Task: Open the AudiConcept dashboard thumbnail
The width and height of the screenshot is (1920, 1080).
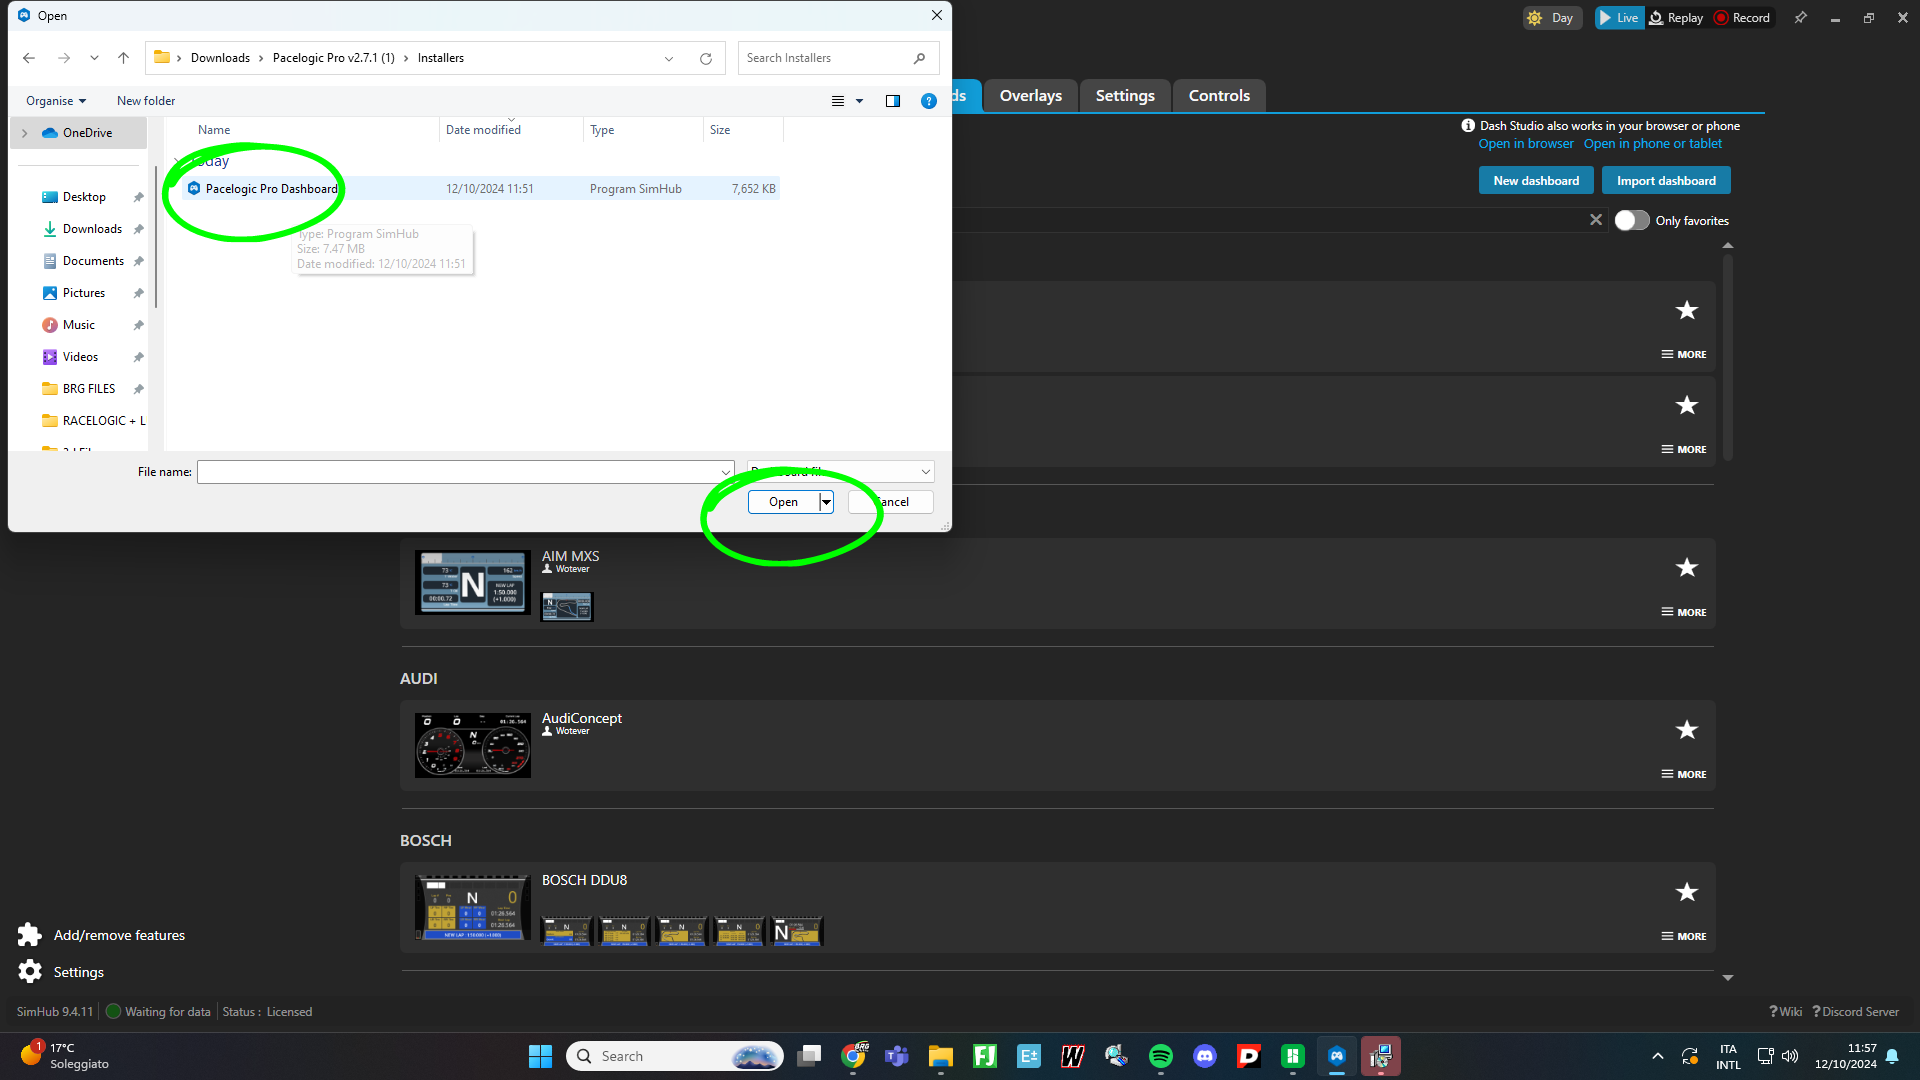Action: (x=473, y=745)
